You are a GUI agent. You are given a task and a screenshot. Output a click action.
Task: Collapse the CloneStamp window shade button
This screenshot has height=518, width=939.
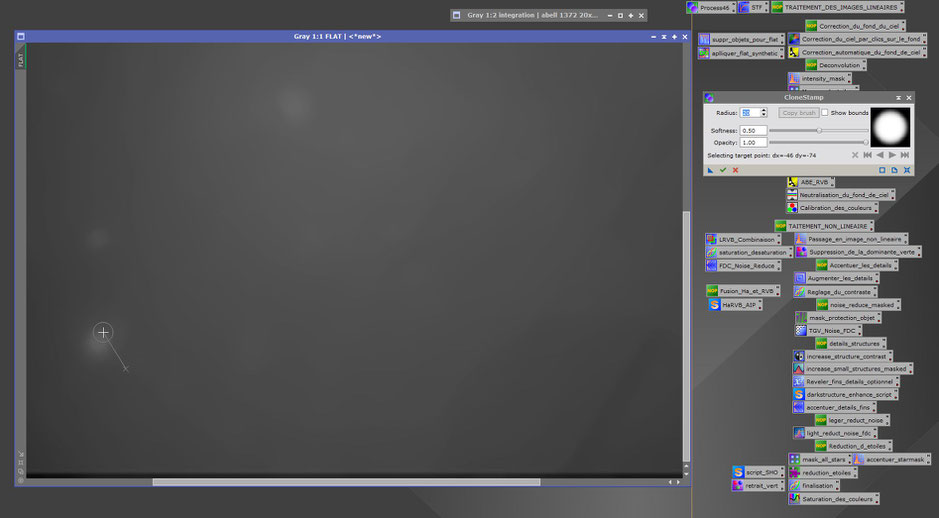click(898, 98)
